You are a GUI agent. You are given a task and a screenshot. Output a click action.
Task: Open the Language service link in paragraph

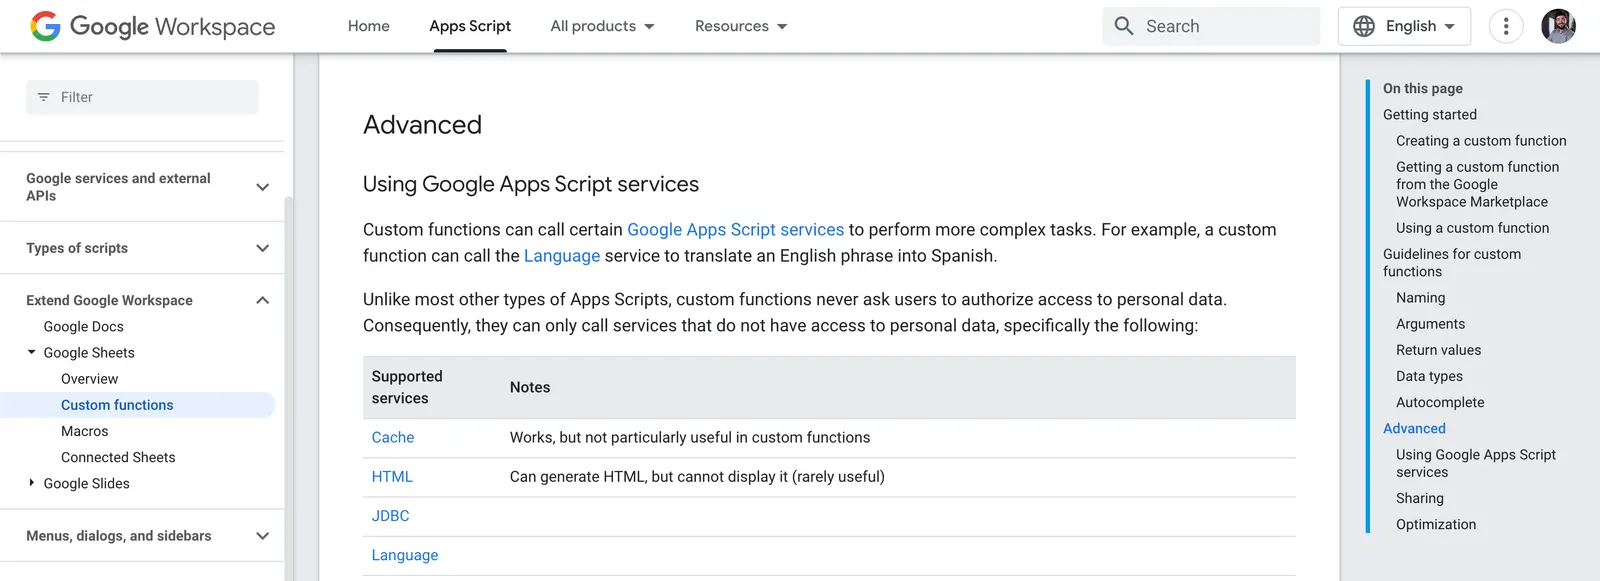pyautogui.click(x=562, y=256)
